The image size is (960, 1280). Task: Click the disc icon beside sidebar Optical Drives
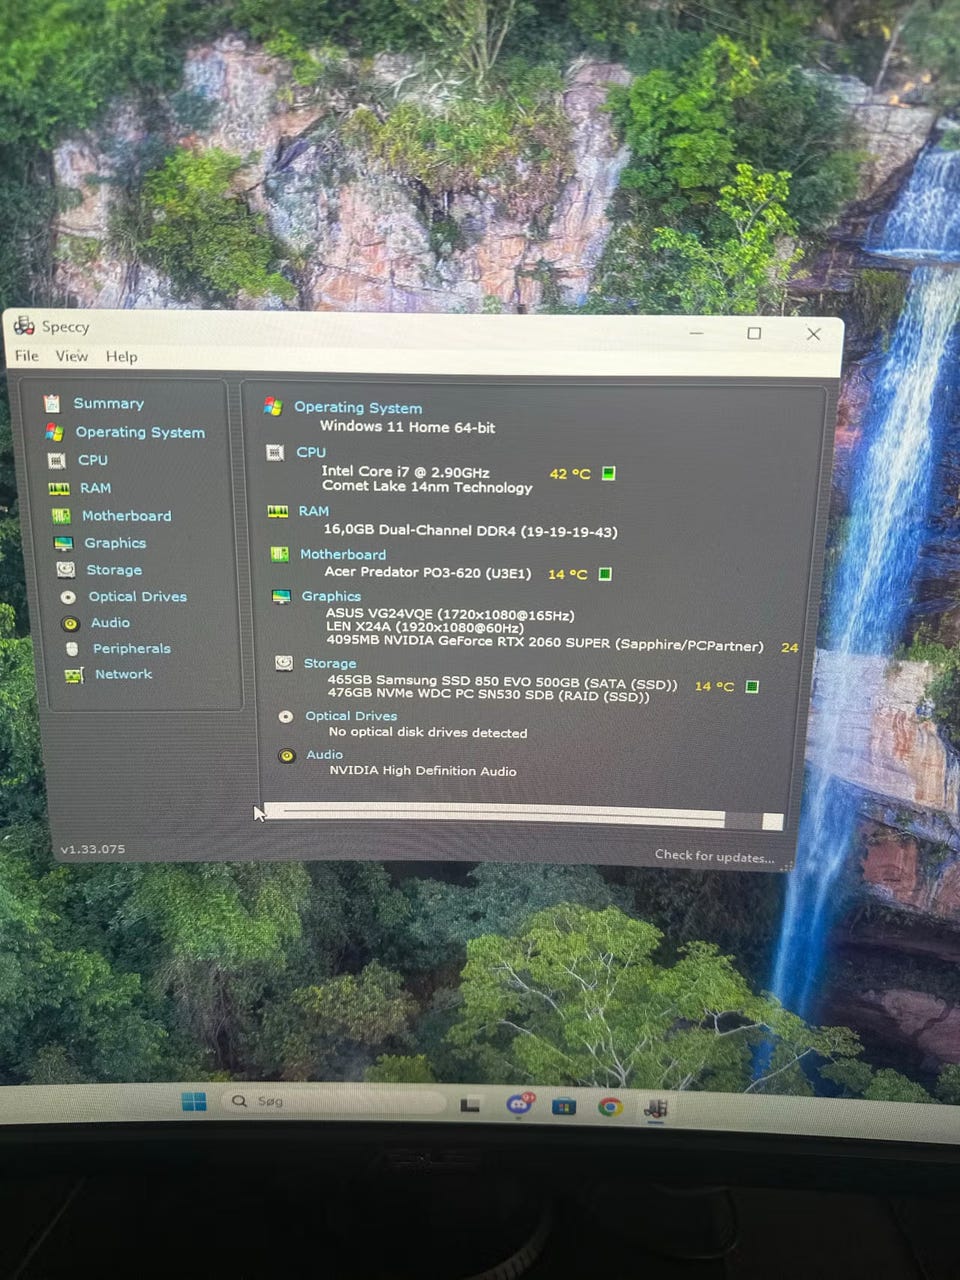(x=68, y=597)
